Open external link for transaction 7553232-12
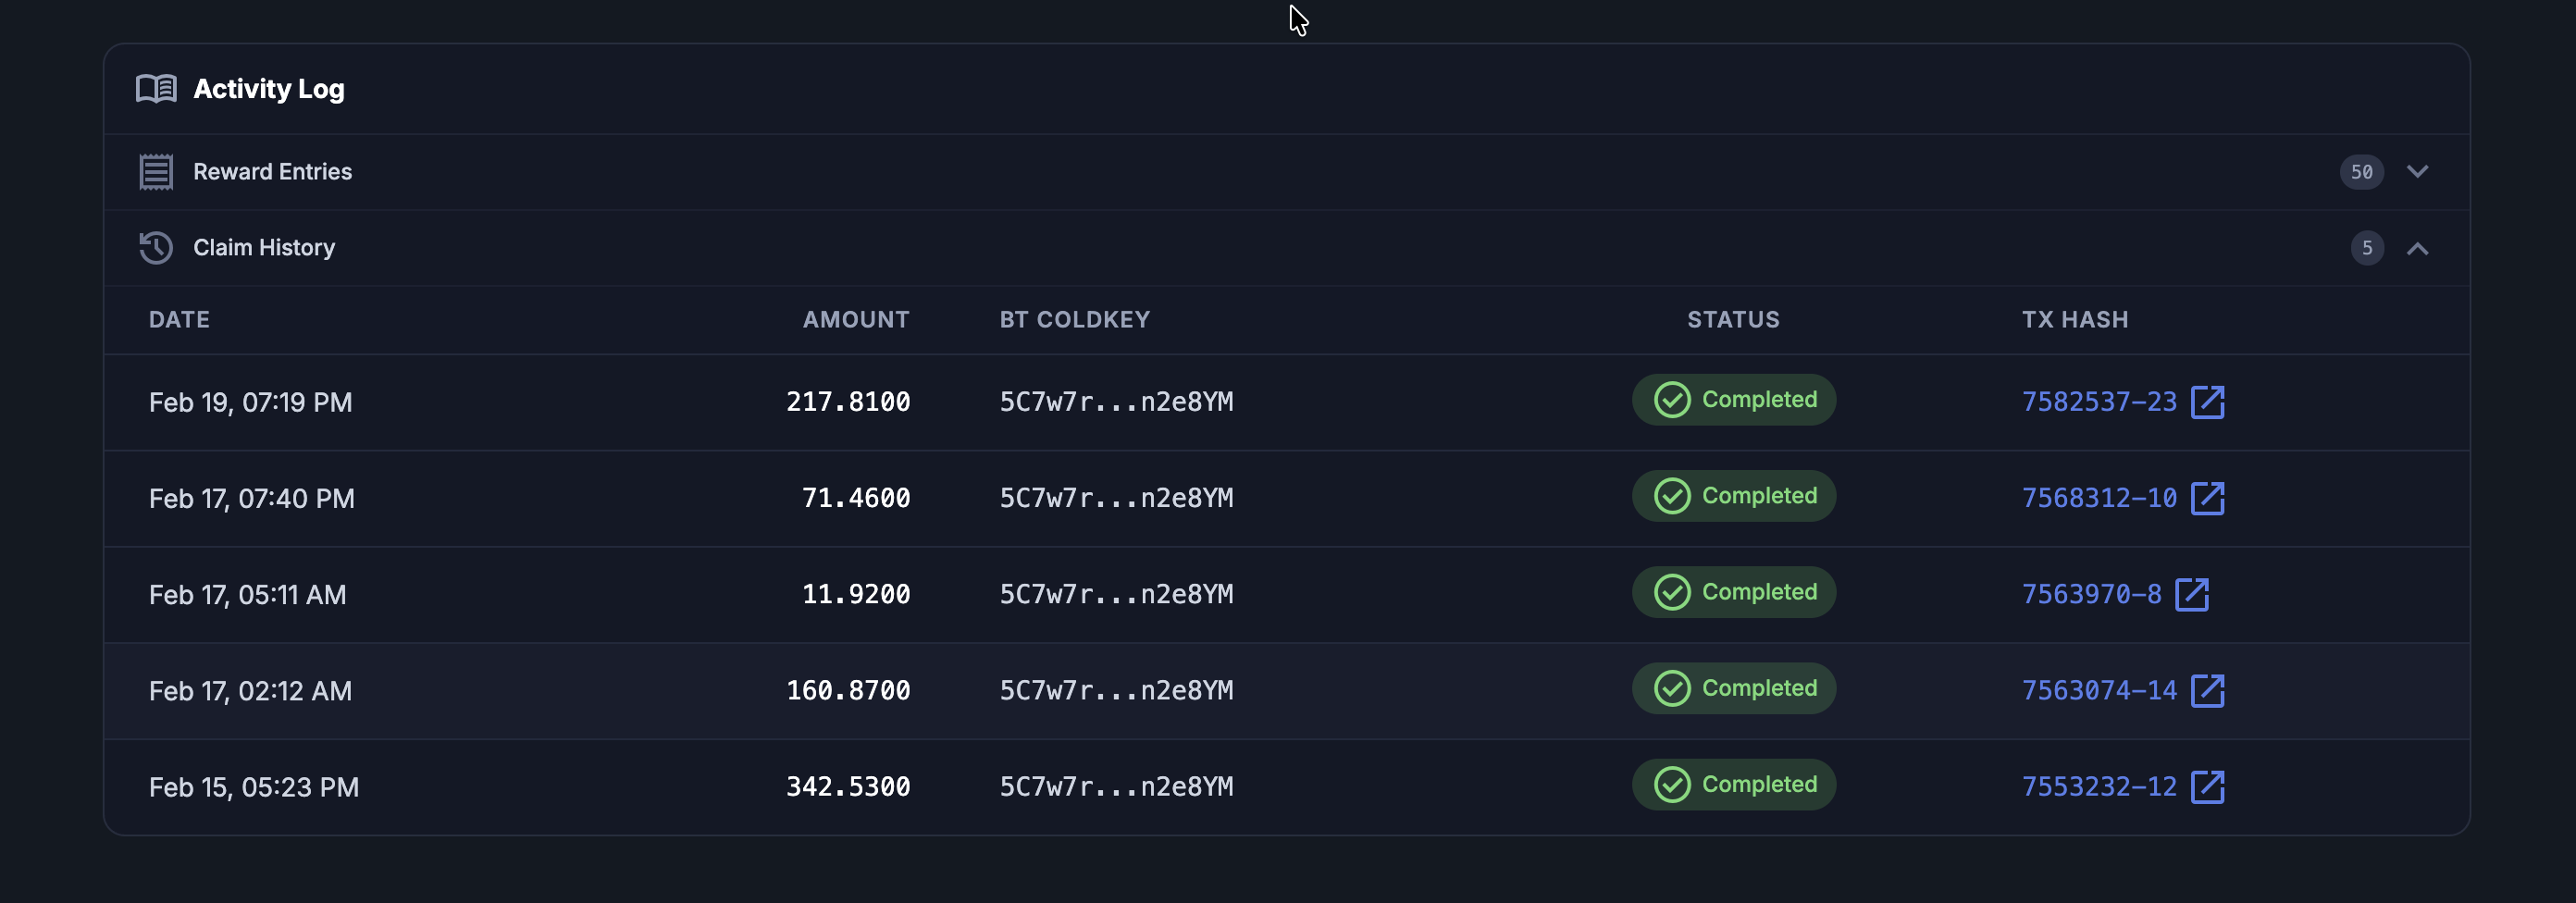2576x903 pixels. coord(2210,787)
